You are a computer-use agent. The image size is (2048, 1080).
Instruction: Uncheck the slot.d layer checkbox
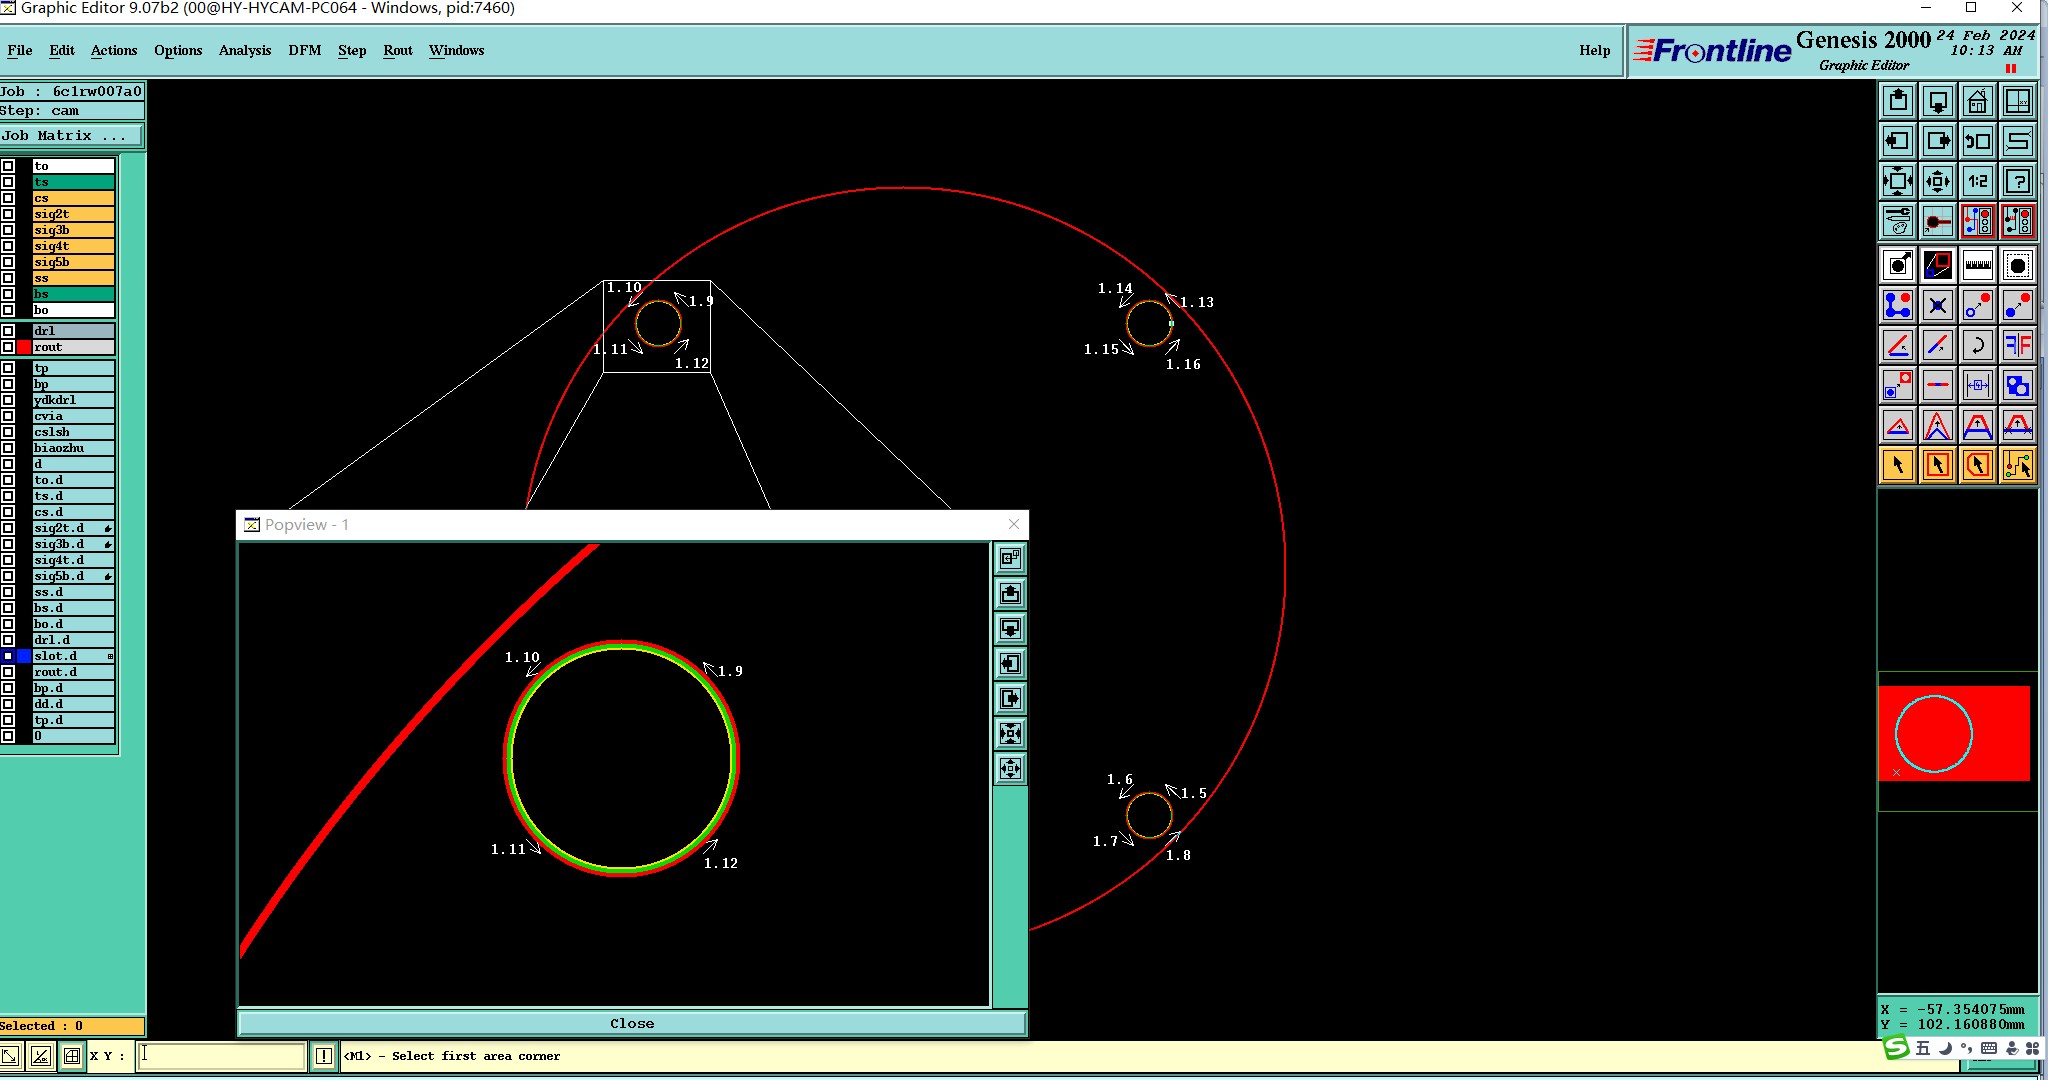[8, 656]
